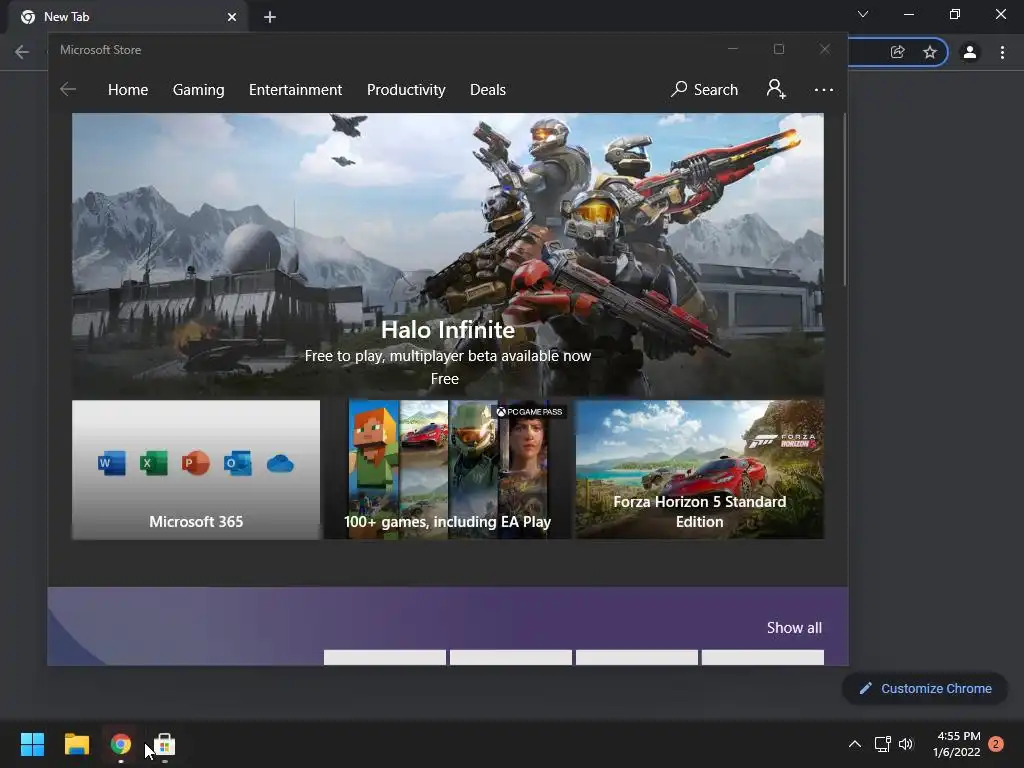Bookmark this page with the star icon

930,52
